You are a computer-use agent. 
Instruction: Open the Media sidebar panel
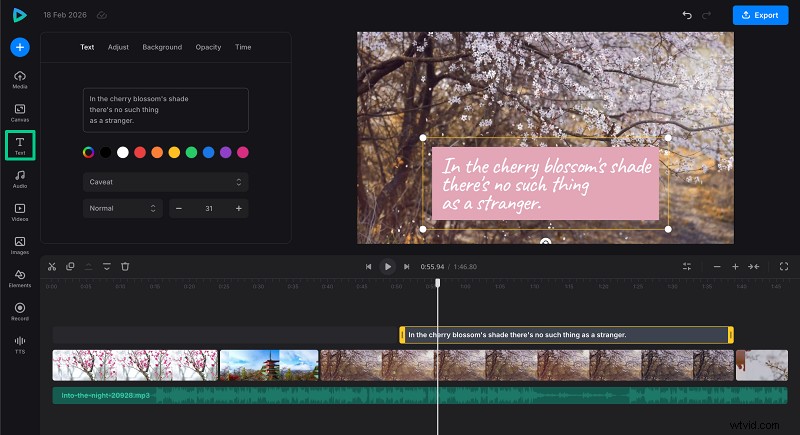[x=20, y=80]
